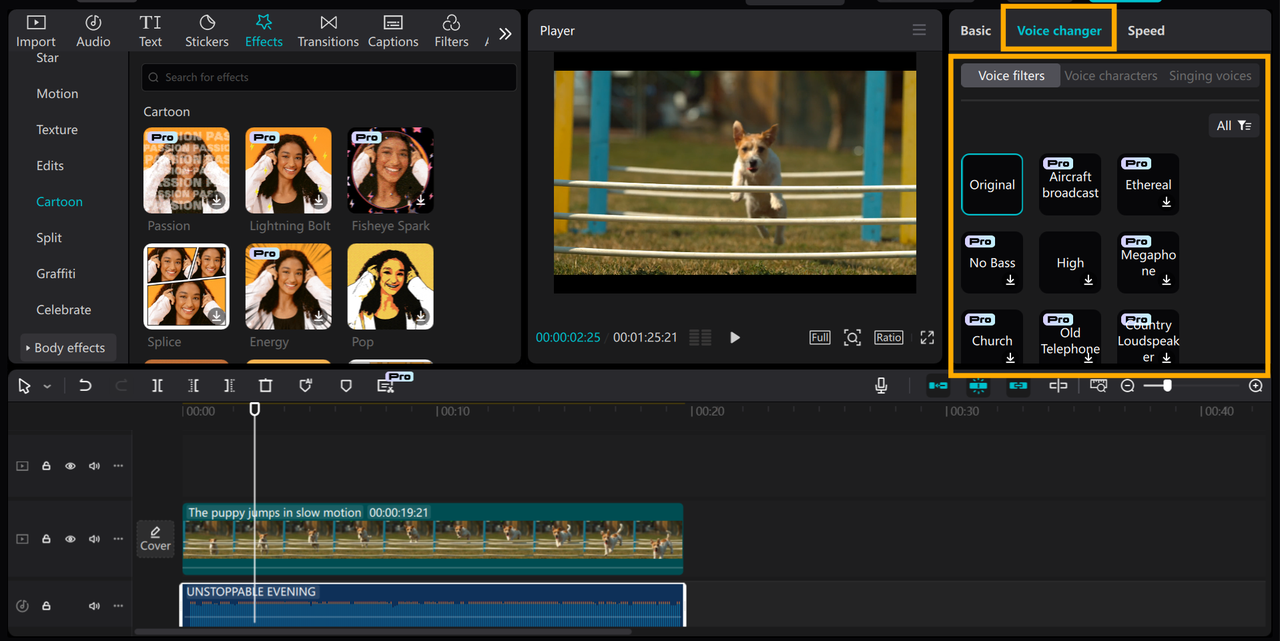
Task: Click the horizontal timeline scrollbar
Action: 383,631
